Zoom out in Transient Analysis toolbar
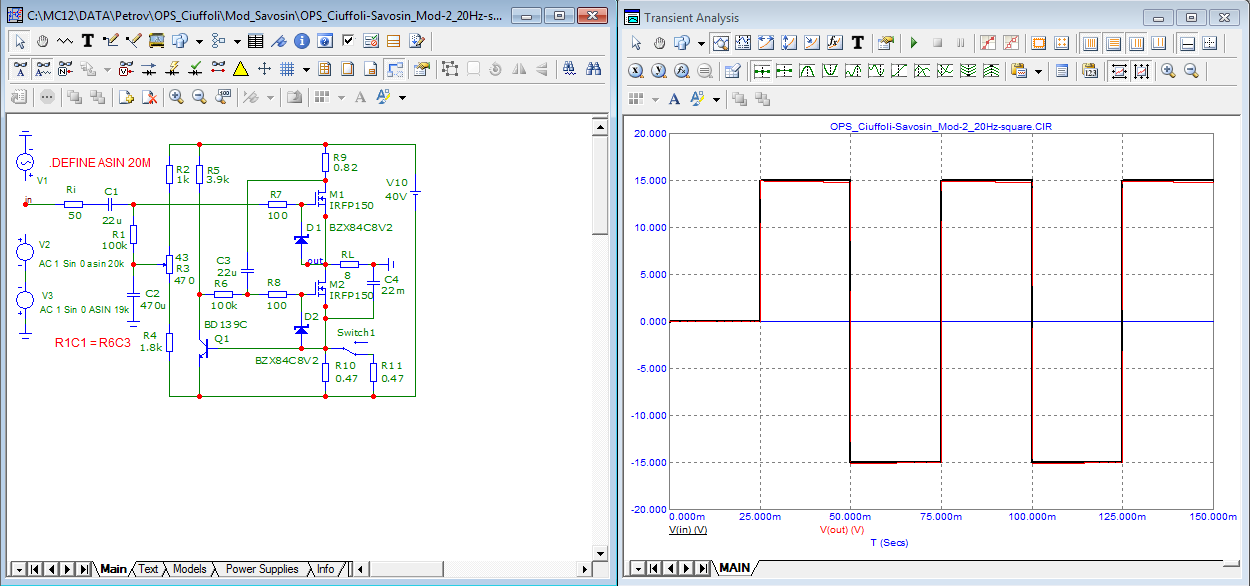 tap(1191, 71)
